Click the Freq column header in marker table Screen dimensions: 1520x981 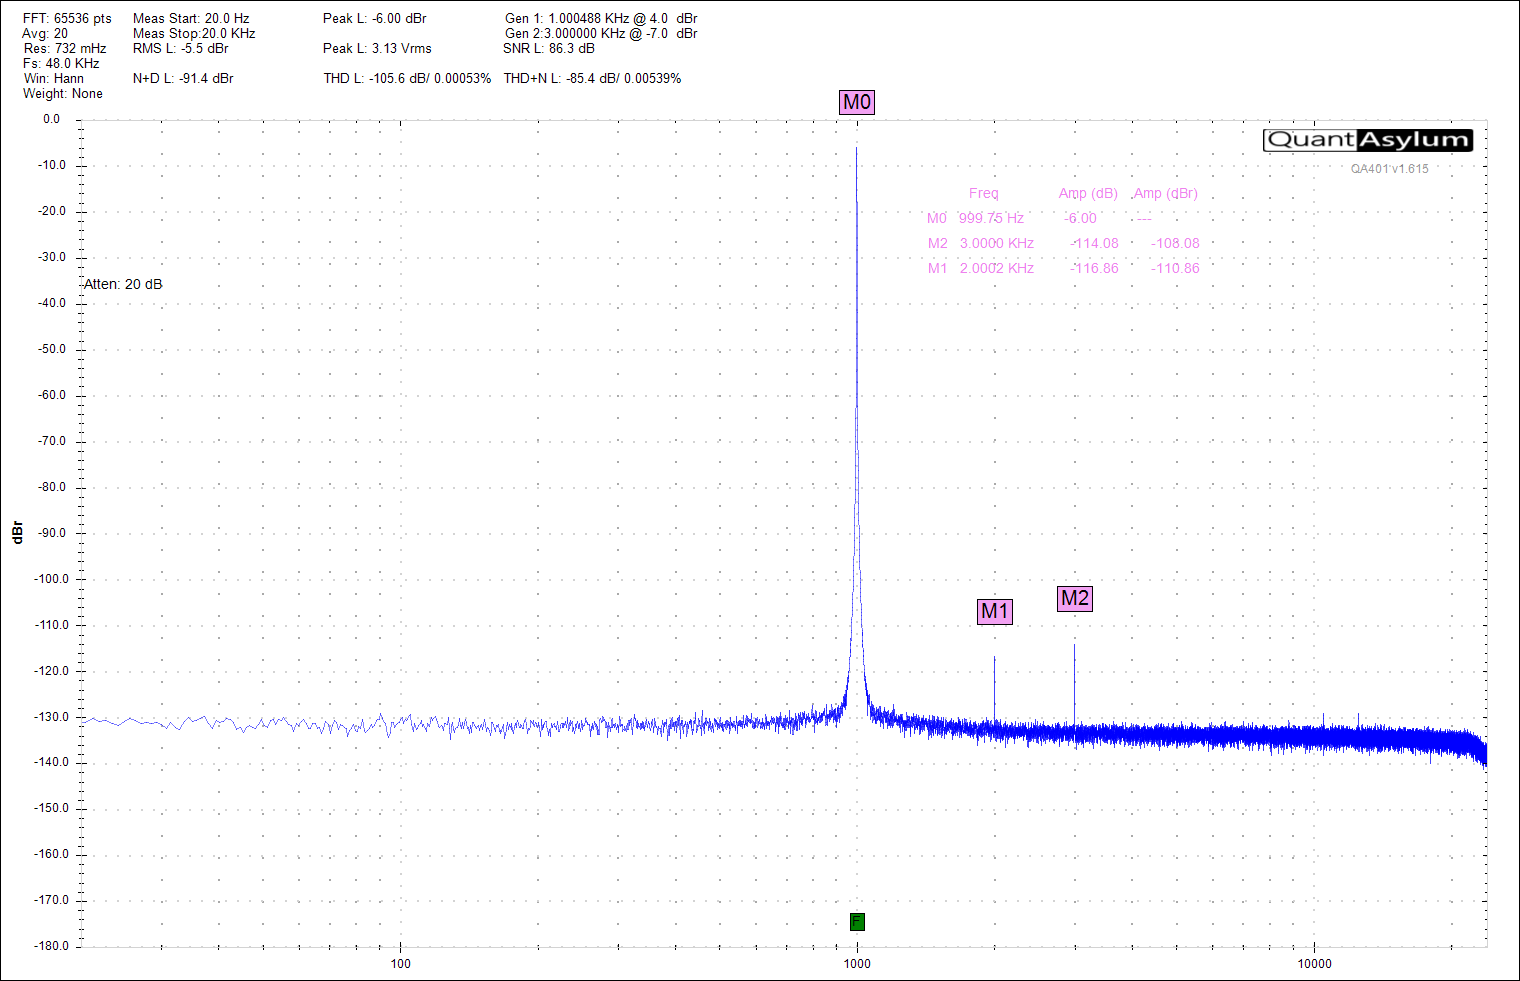click(983, 194)
